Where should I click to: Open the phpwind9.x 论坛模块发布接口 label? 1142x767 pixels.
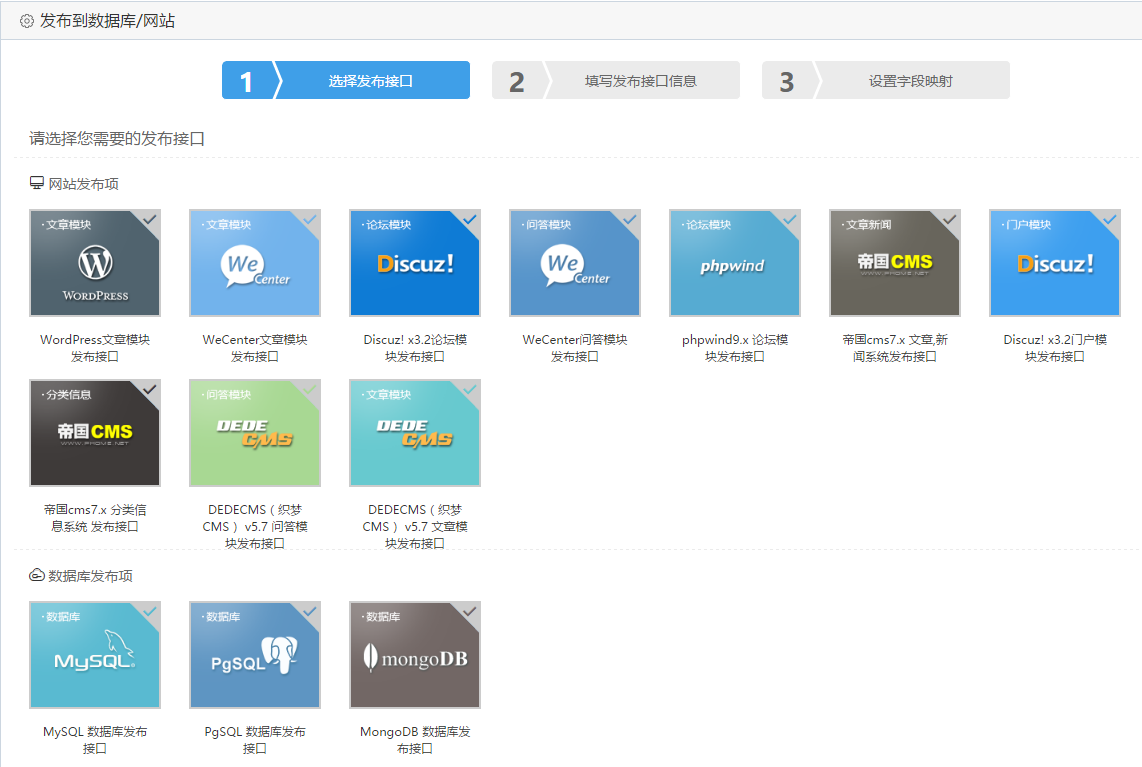point(735,348)
